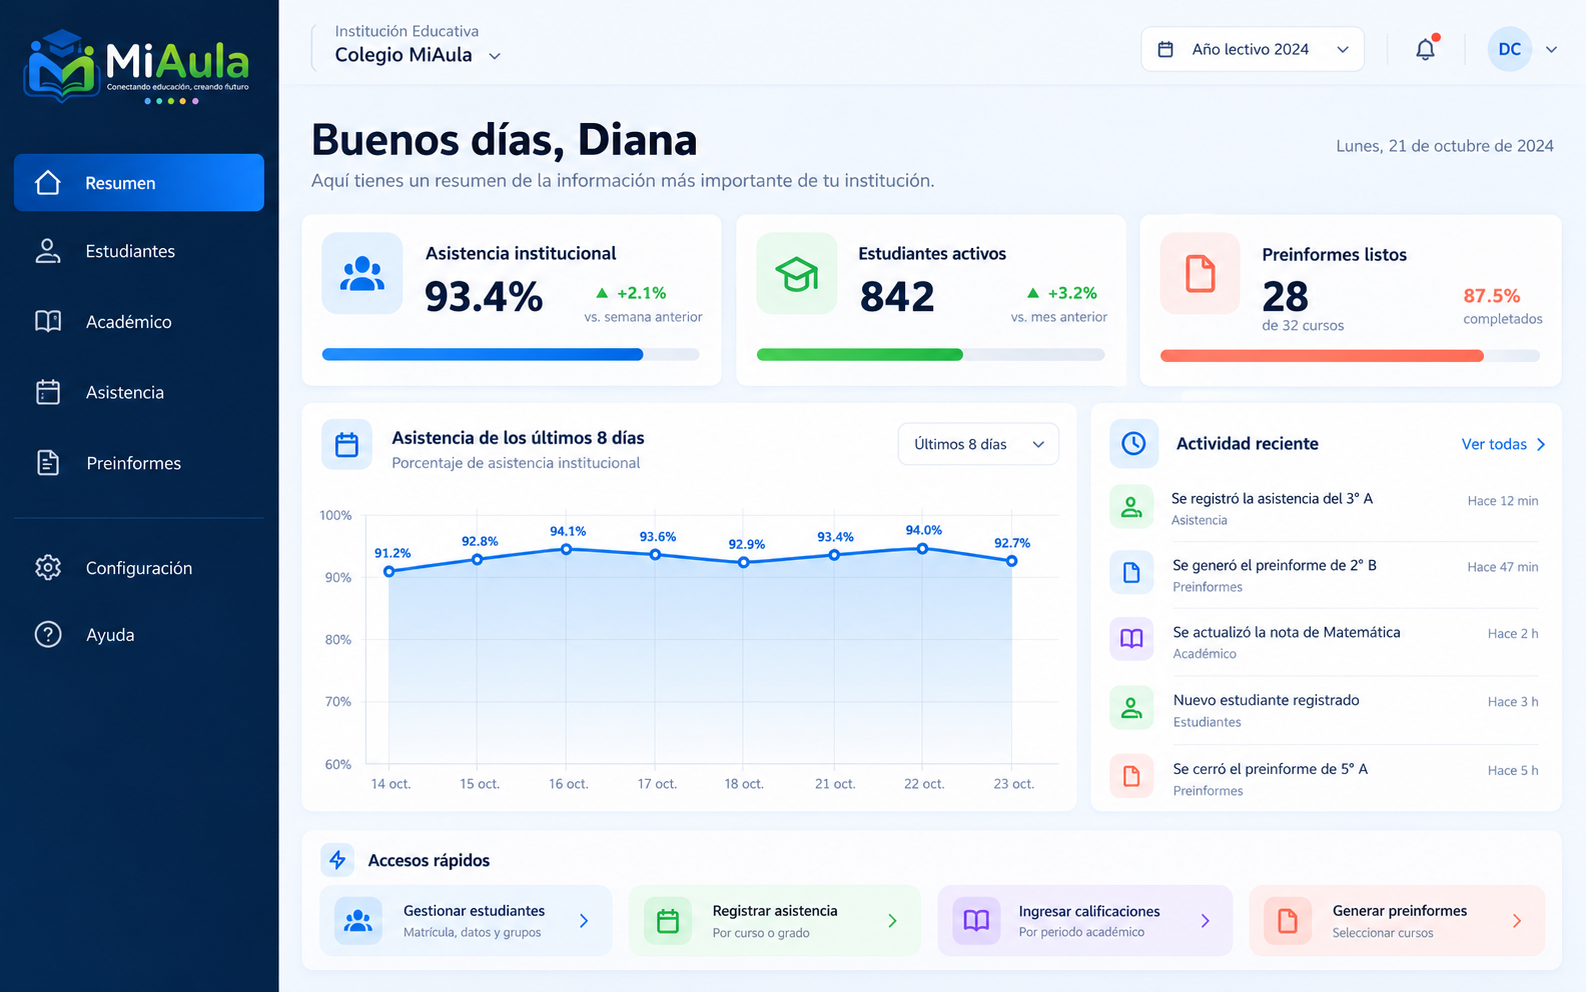Viewport: 1586px width, 992px height.
Task: Open Preinformes in the sidebar
Action: 139,463
